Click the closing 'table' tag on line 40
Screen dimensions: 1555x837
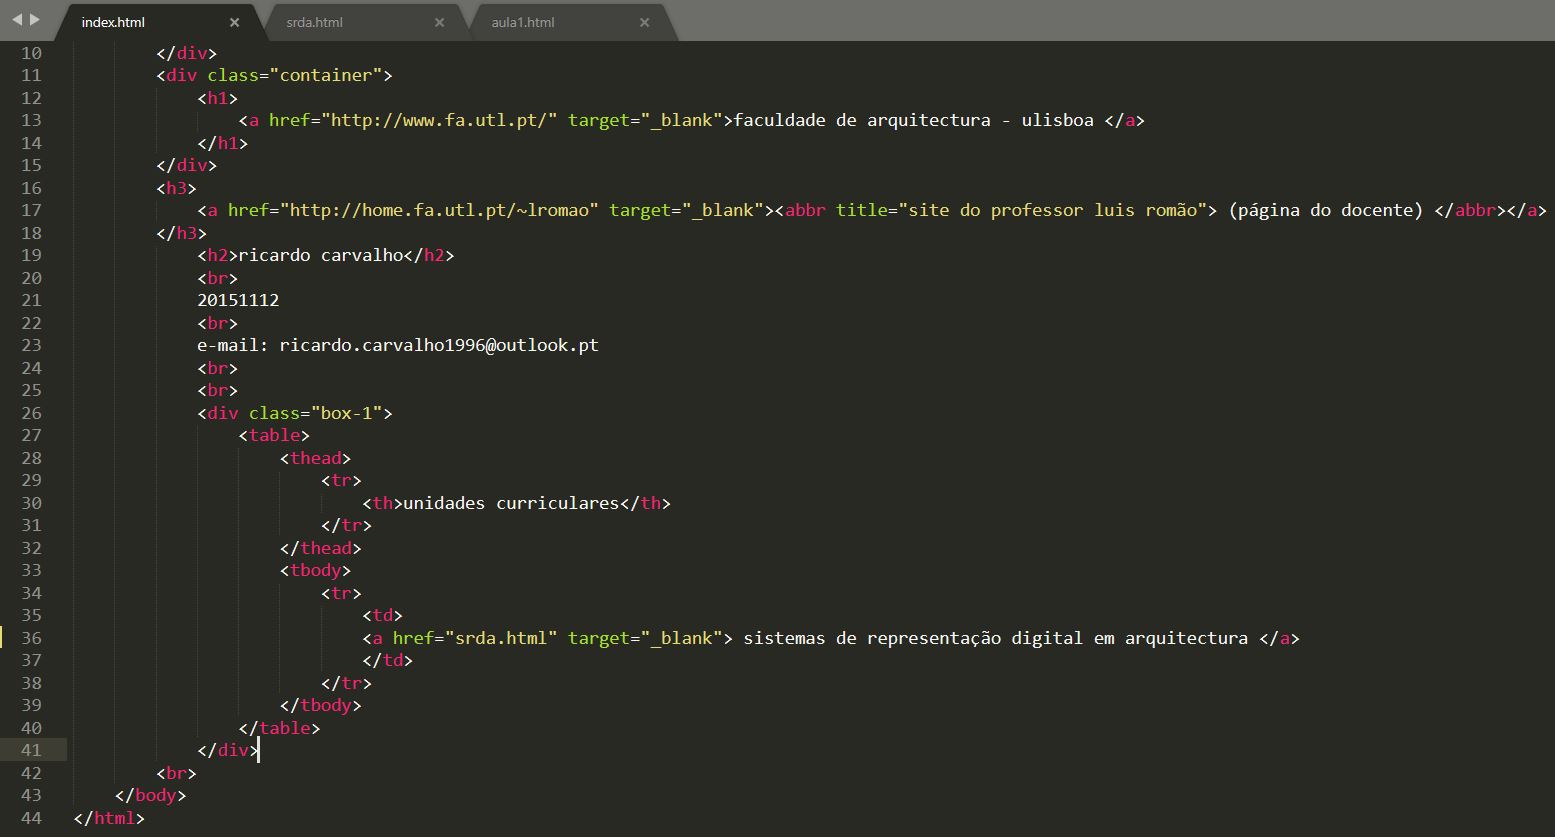[x=279, y=728]
